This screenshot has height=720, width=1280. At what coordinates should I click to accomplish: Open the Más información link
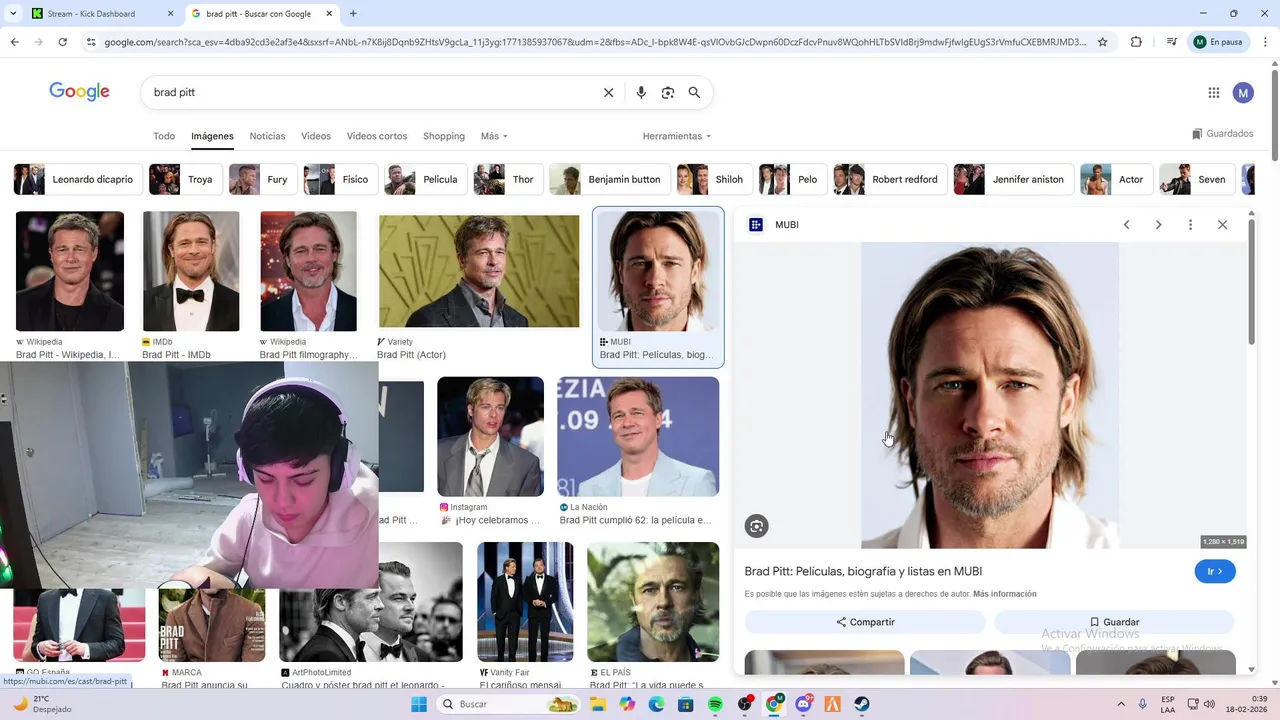pyautogui.click(x=1004, y=594)
